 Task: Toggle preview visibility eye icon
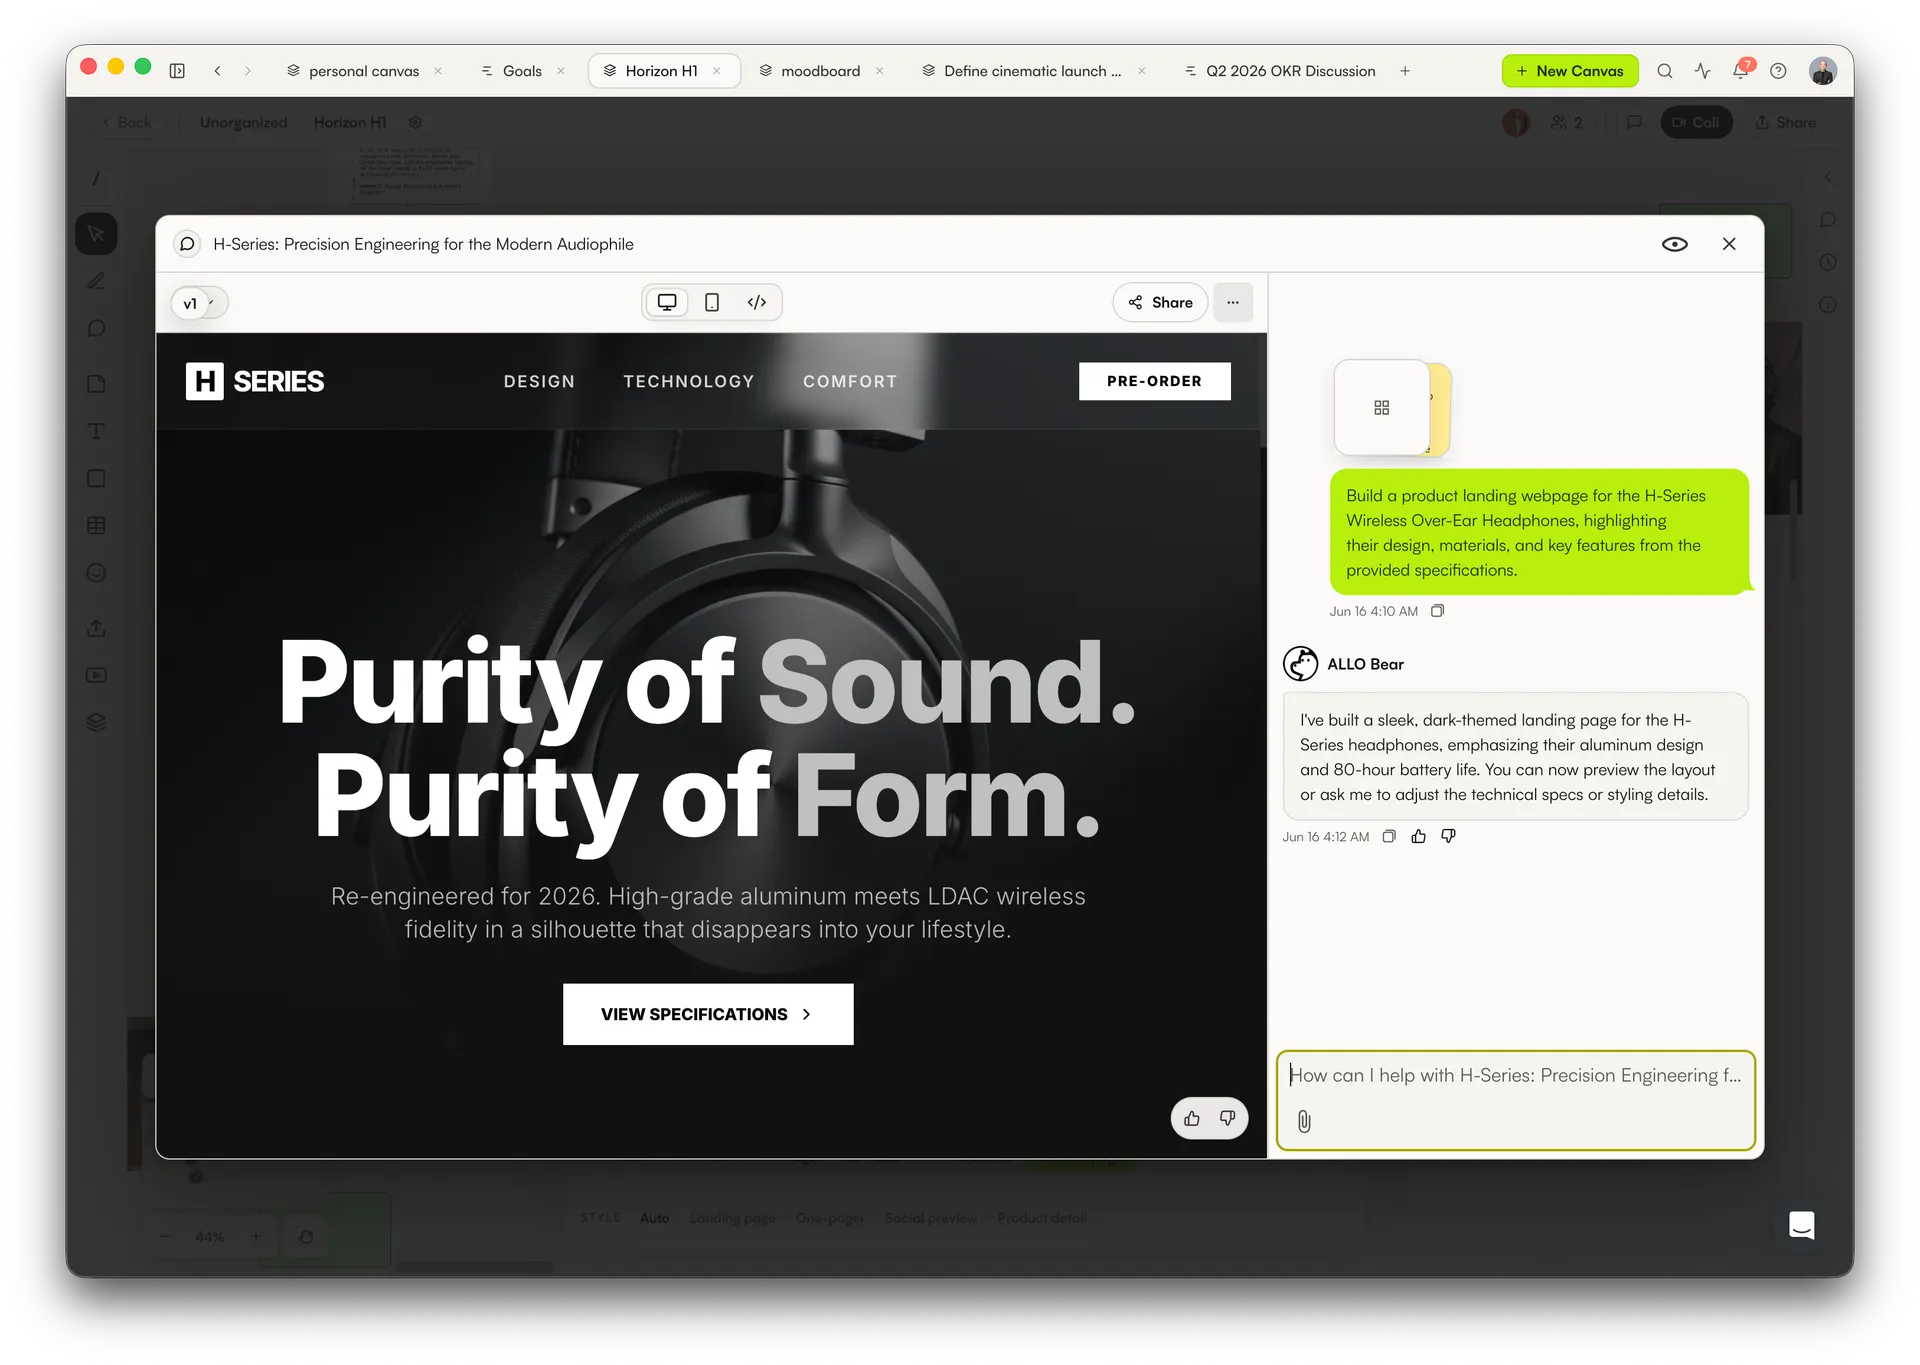click(x=1675, y=244)
